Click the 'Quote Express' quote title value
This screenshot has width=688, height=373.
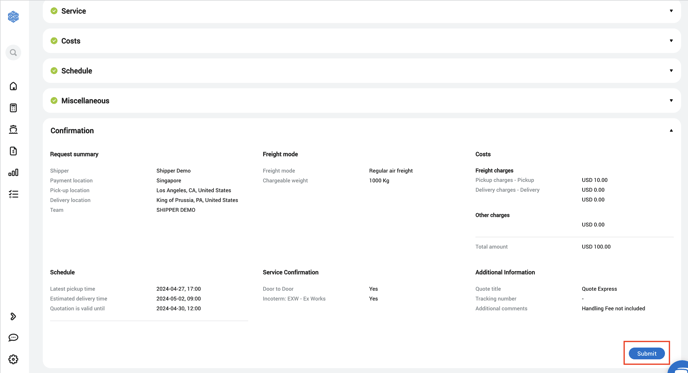pyautogui.click(x=599, y=289)
